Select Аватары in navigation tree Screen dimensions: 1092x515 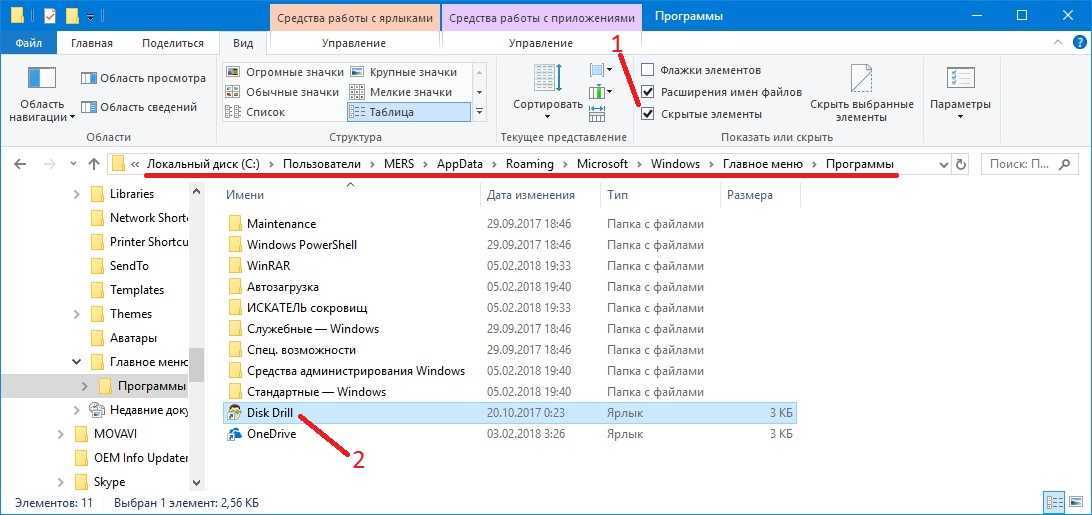click(x=133, y=337)
